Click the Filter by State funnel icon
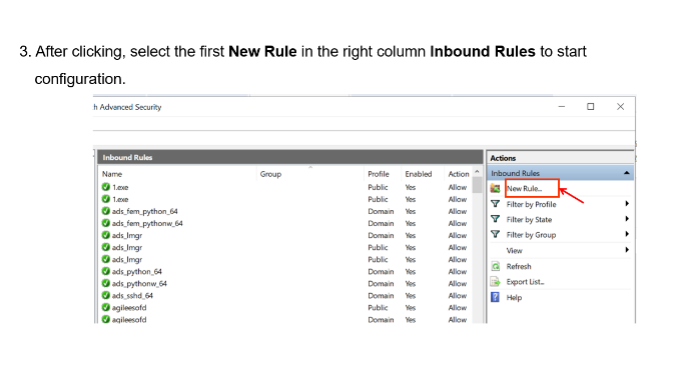Viewport: 680px width, 380px height. click(495, 219)
